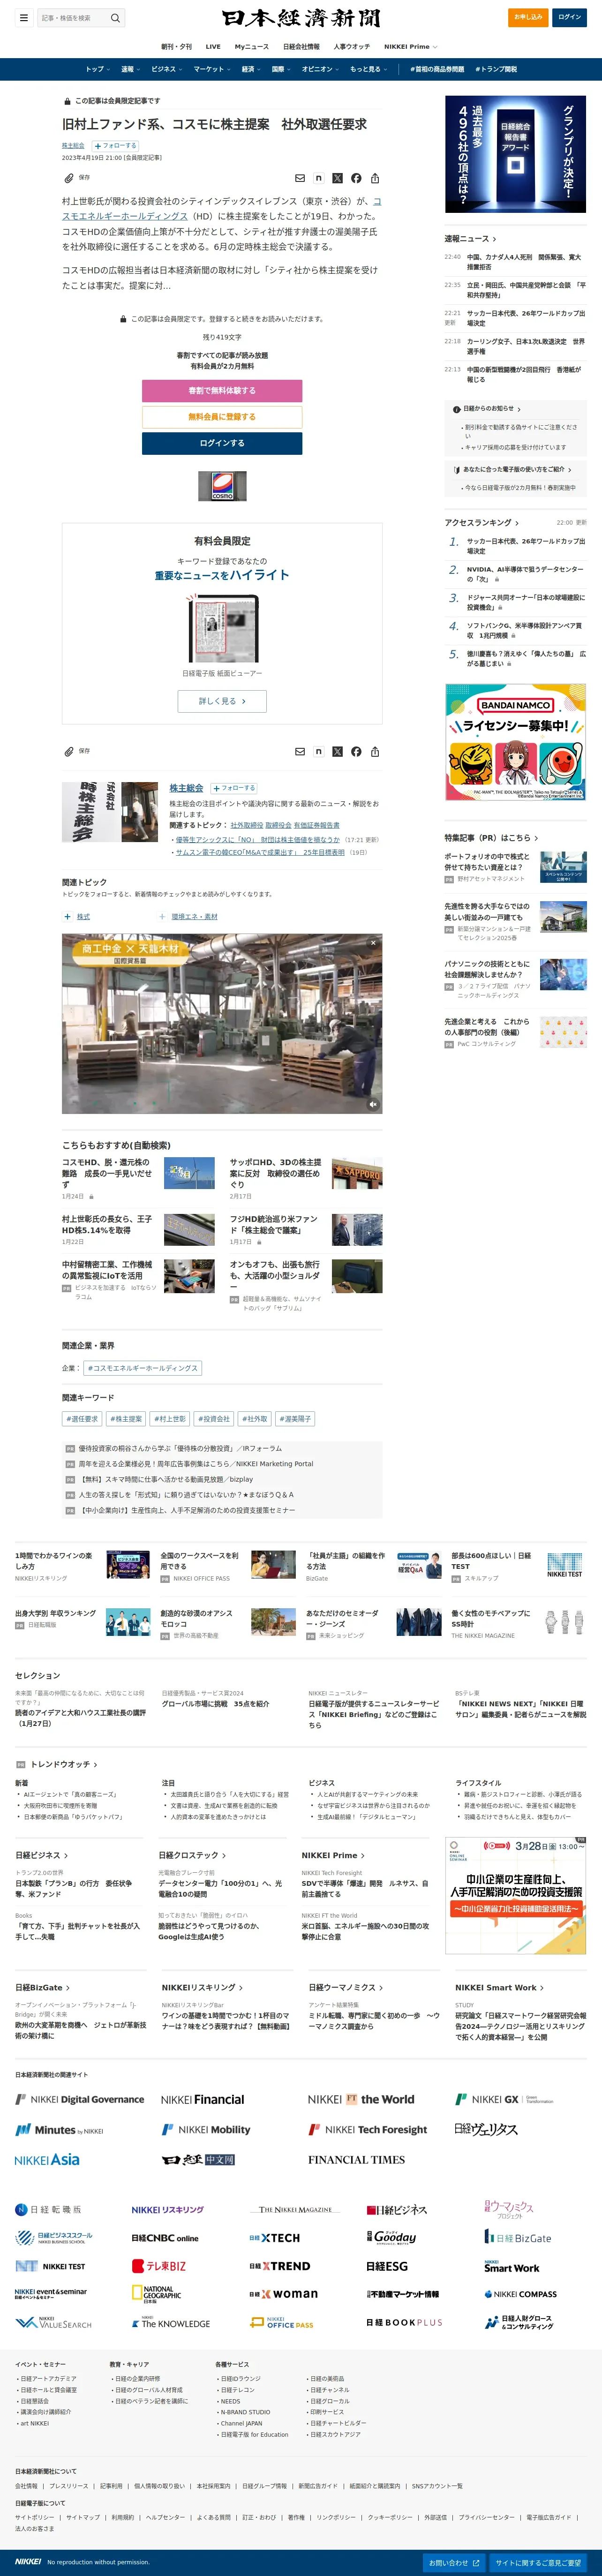The image size is (602, 2576).
Task: Click the email share icon under the headline
Action: (x=299, y=178)
